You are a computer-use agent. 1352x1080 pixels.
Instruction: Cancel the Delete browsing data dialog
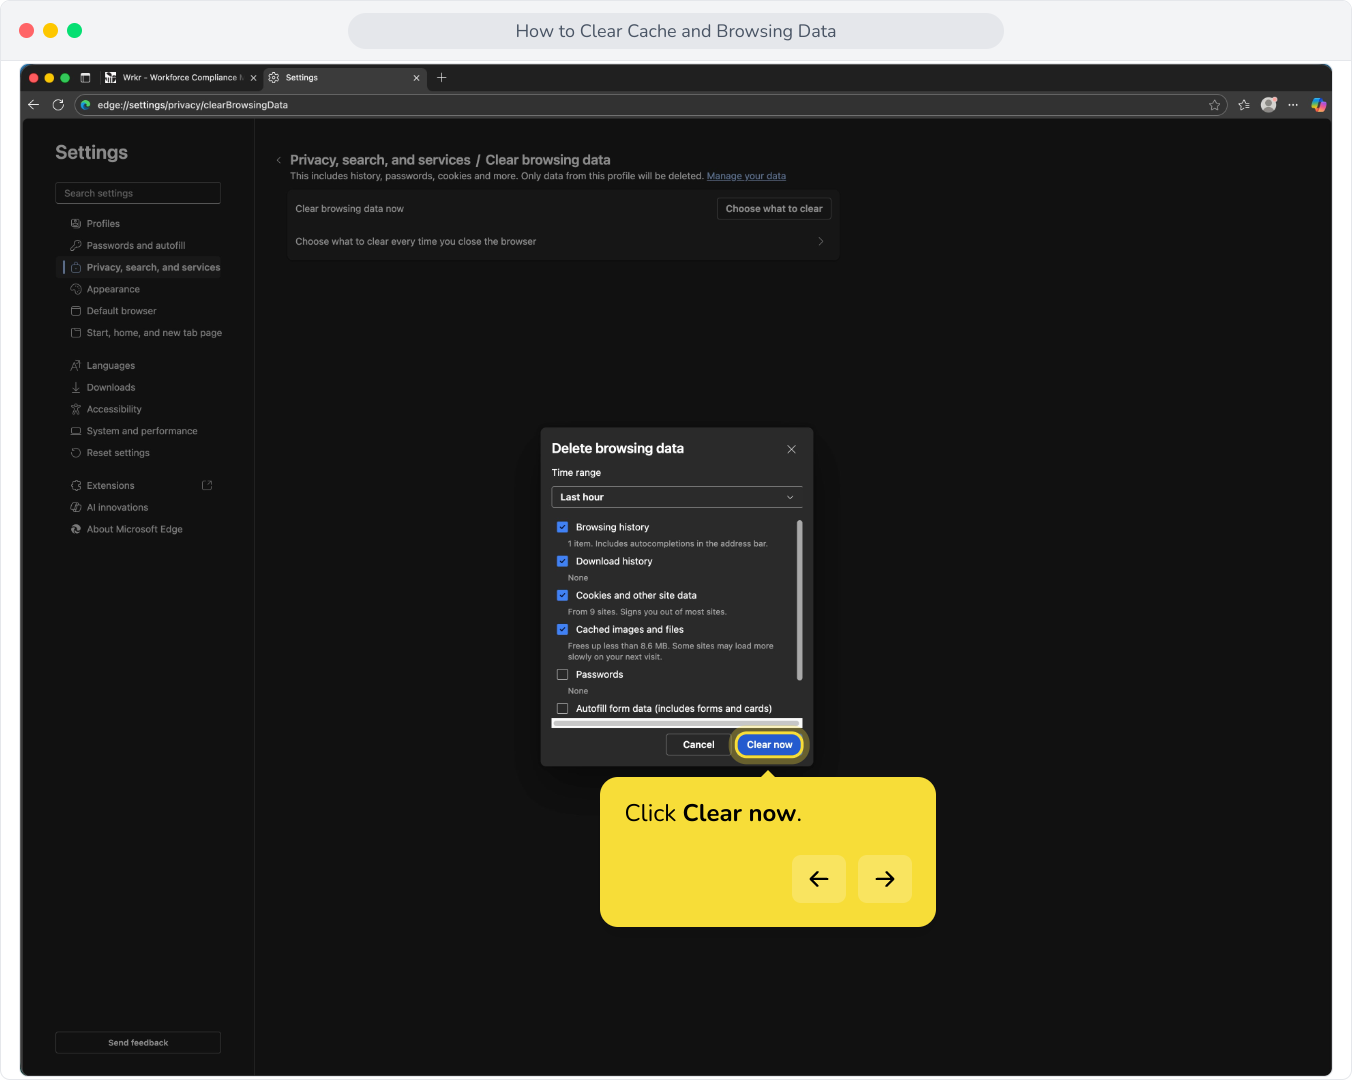click(698, 745)
